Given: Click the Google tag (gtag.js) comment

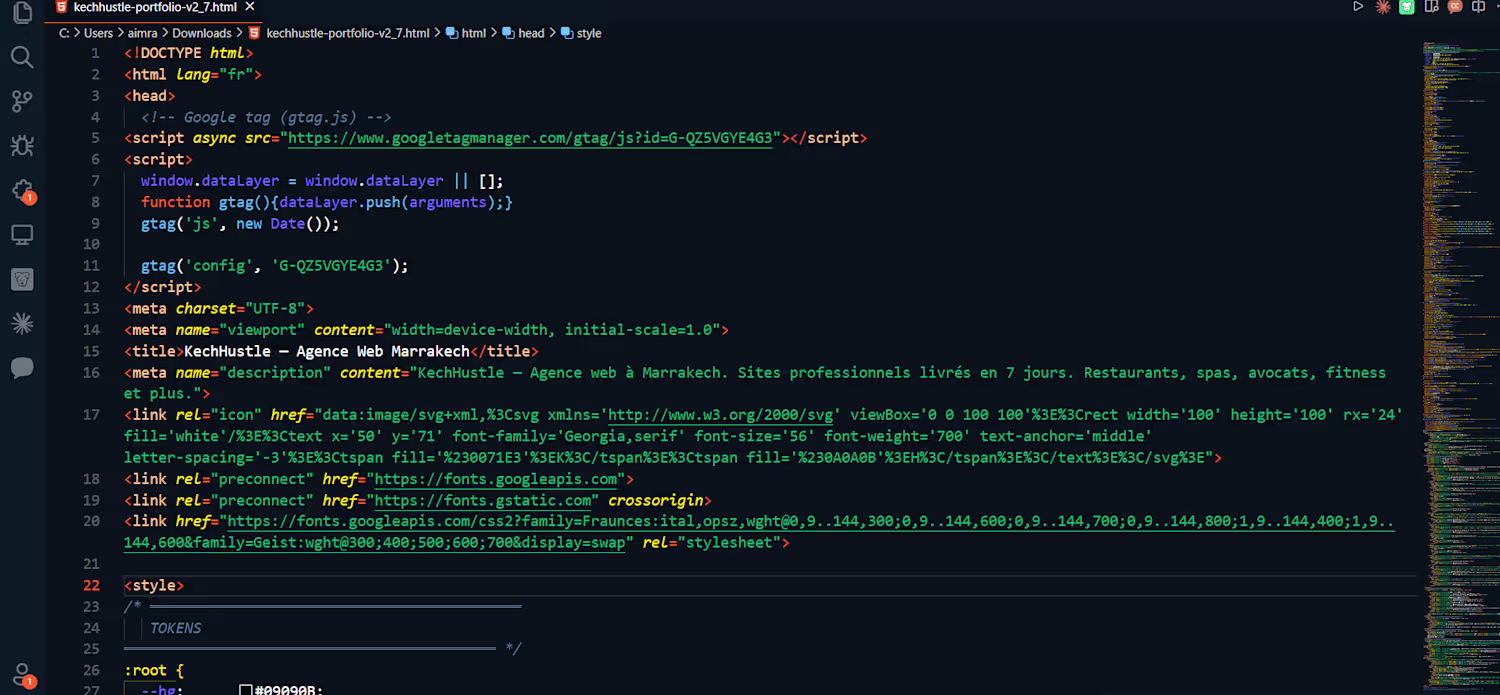Looking at the screenshot, I should 266,117.
